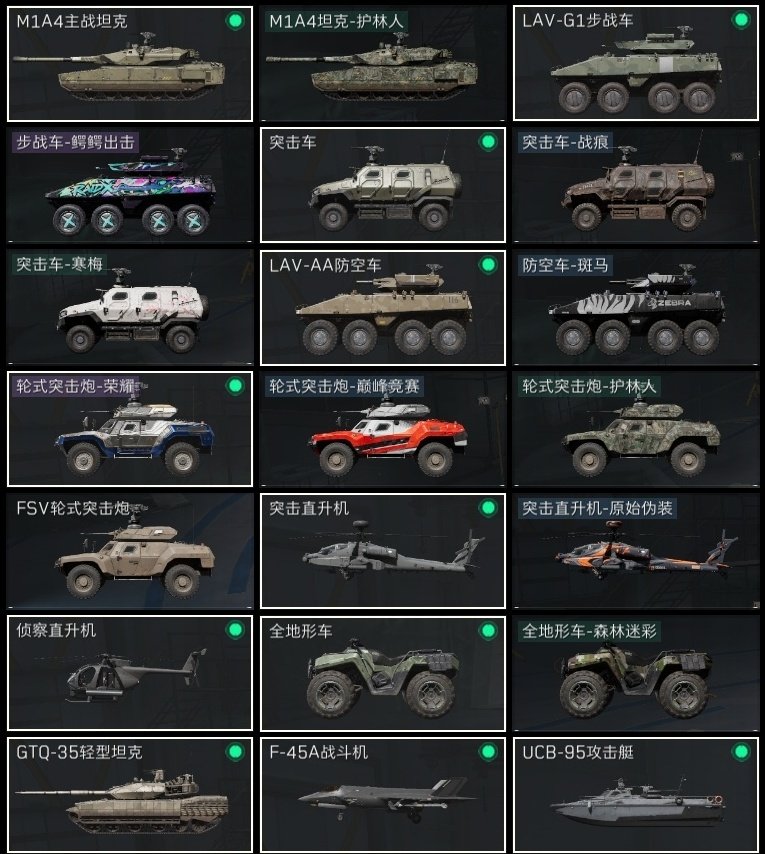This screenshot has height=854, width=765.
Task: Choose the 防空车-斑马 zebra skin
Action: (x=636, y=308)
